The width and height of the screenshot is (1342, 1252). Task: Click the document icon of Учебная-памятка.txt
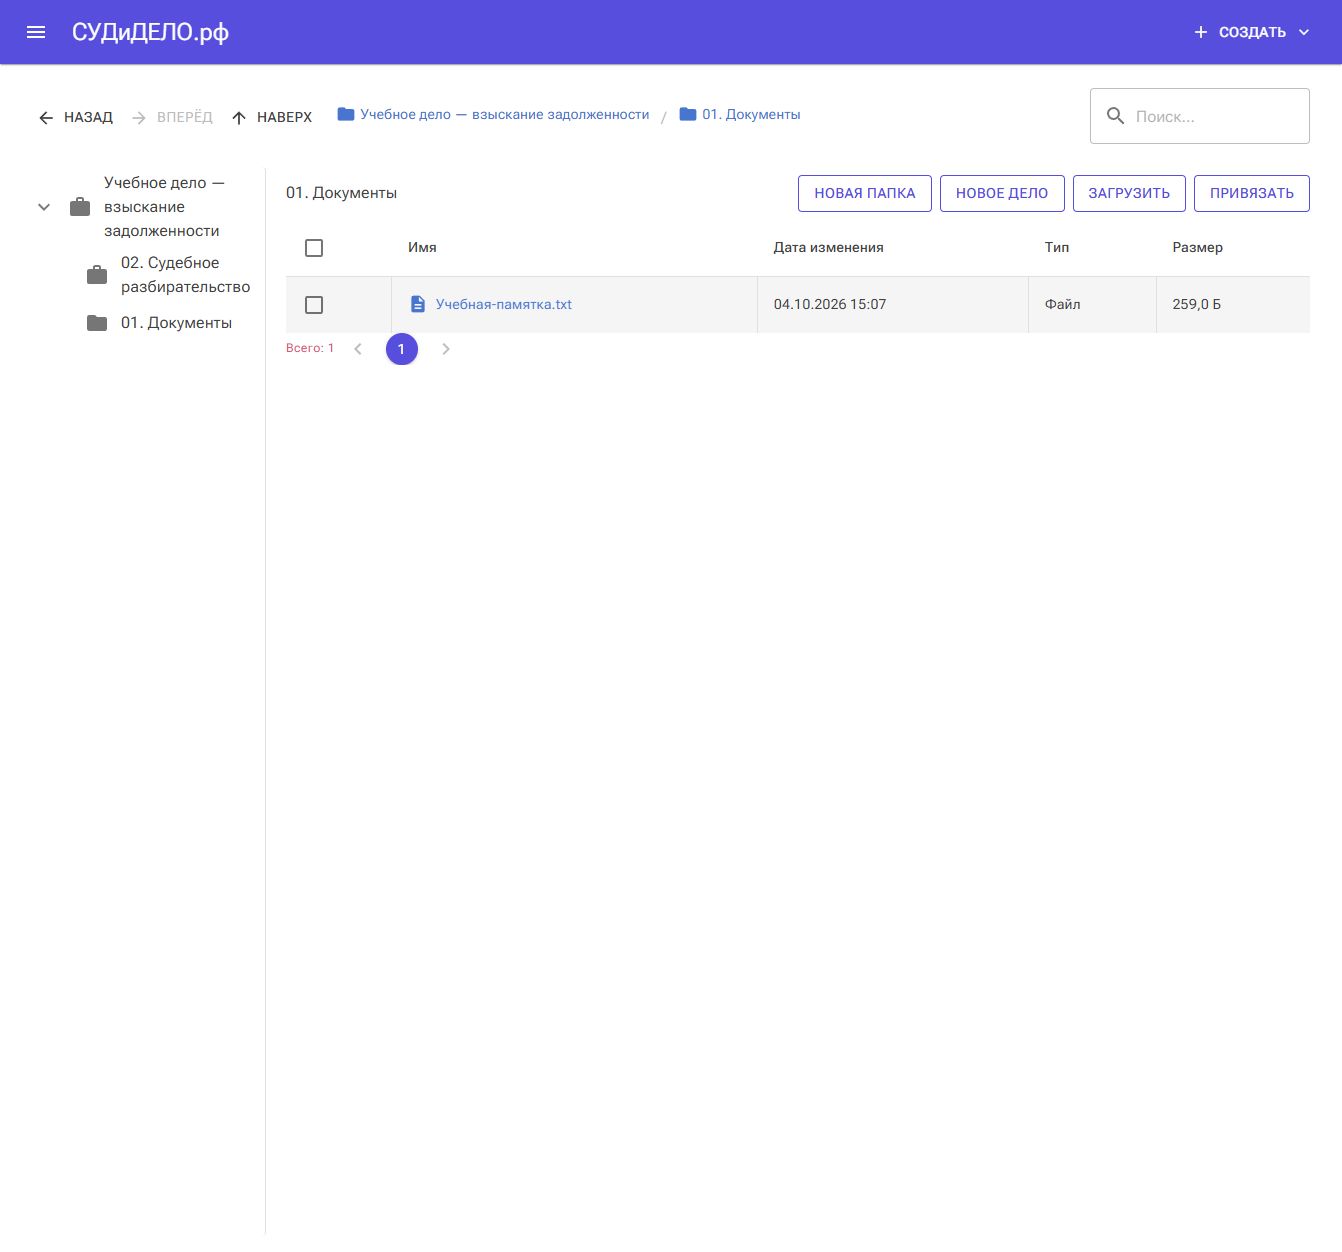(x=418, y=304)
